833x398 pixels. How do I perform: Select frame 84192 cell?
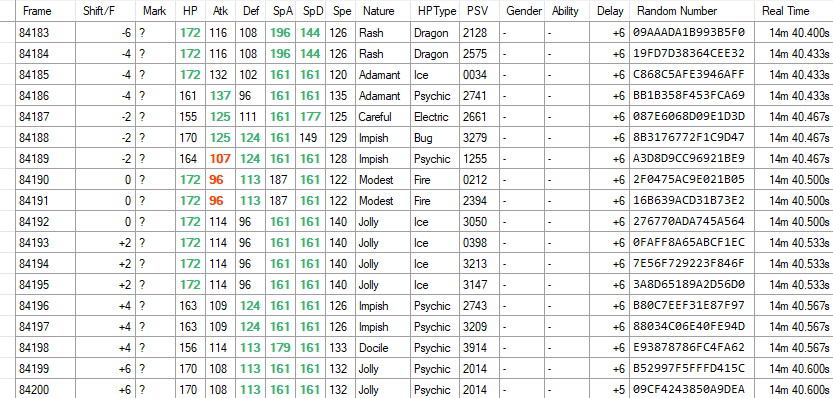[45, 222]
